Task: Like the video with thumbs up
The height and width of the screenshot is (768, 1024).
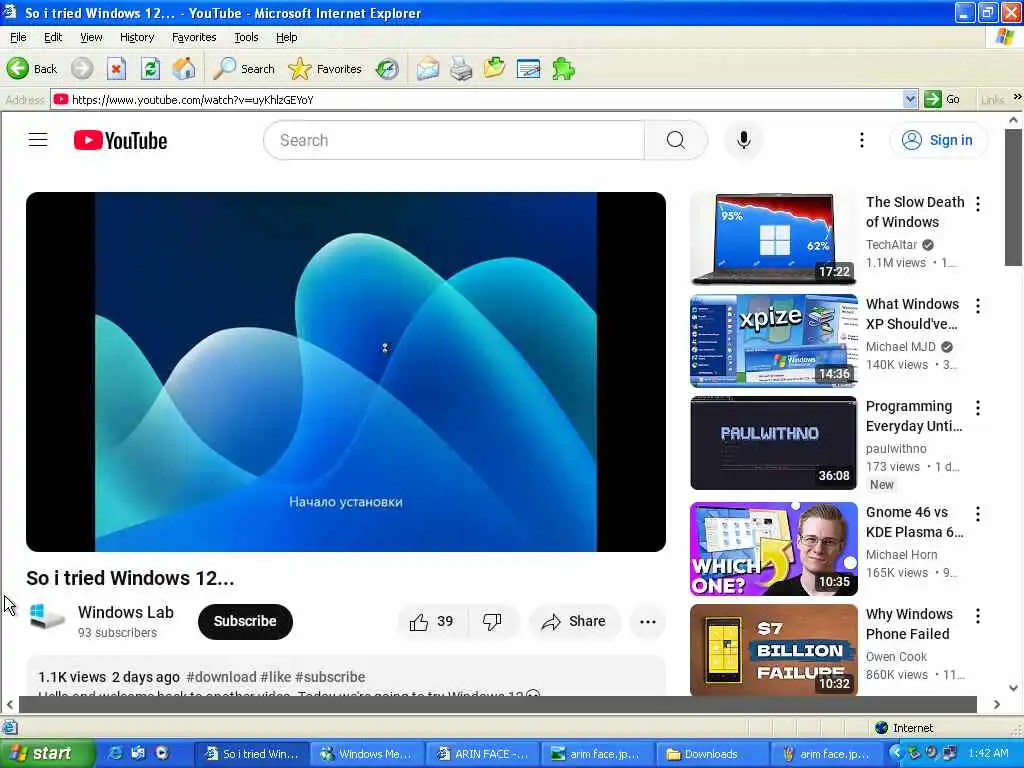Action: [x=432, y=622]
